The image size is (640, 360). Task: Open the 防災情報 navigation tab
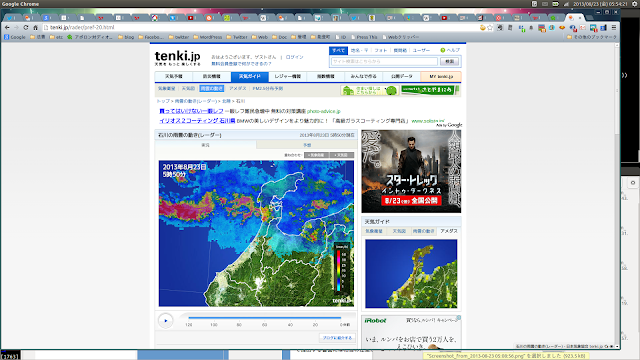click(x=211, y=76)
